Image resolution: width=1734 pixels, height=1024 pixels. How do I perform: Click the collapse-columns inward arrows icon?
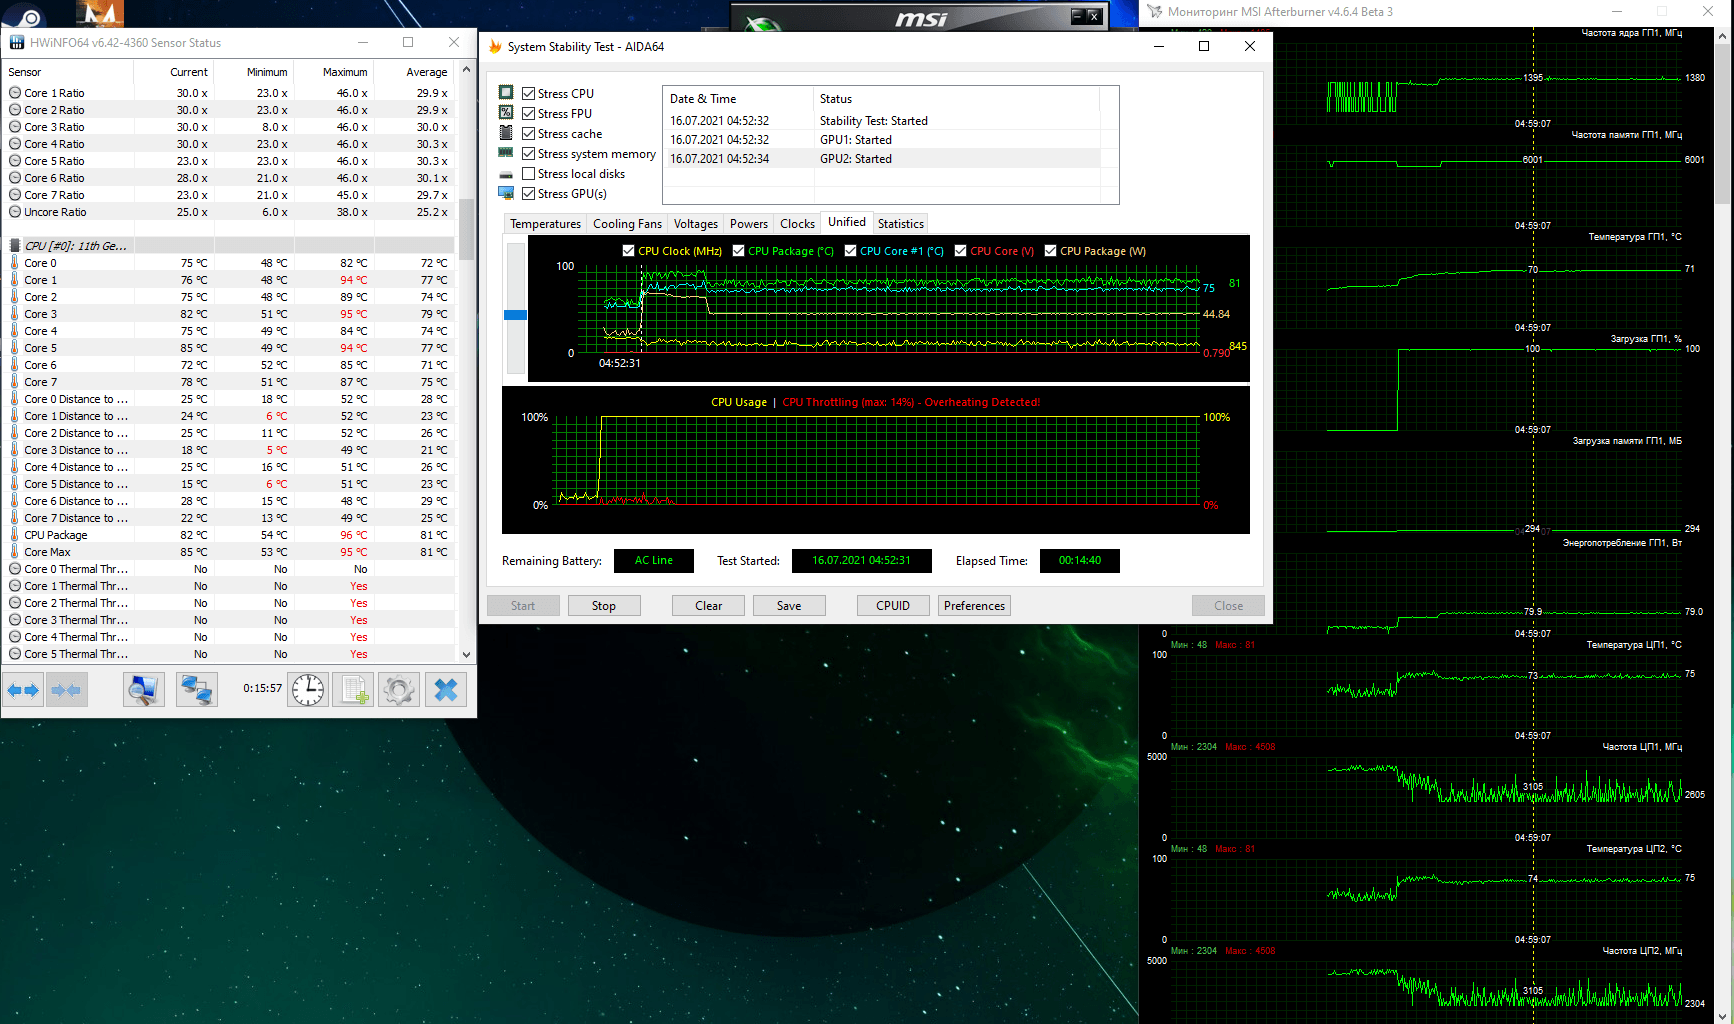click(x=66, y=690)
